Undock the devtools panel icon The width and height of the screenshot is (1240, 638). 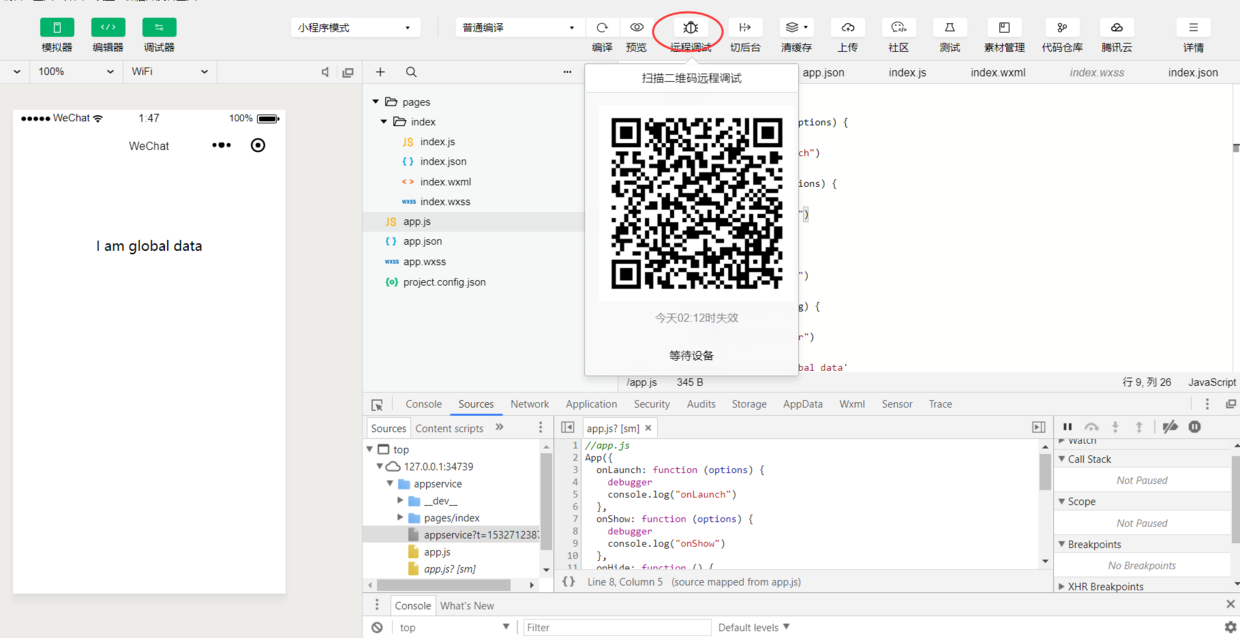coord(1230,404)
